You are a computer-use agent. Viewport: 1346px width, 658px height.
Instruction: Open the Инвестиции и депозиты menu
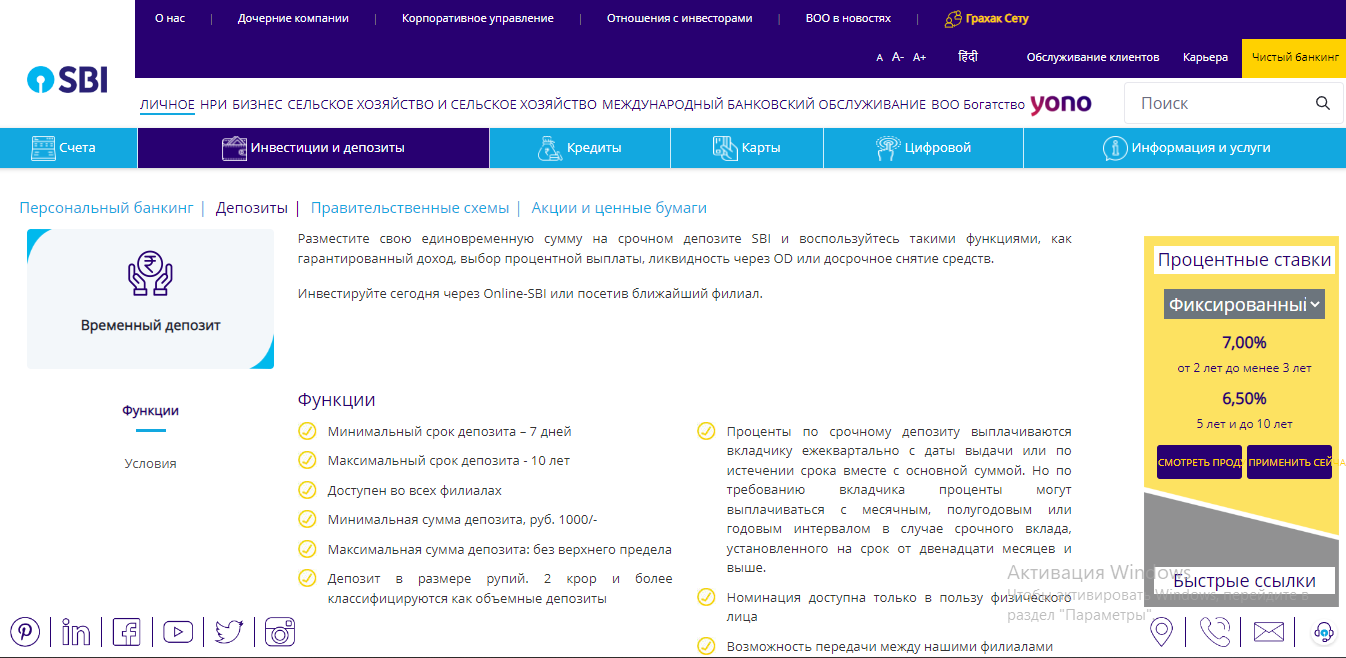coord(313,148)
